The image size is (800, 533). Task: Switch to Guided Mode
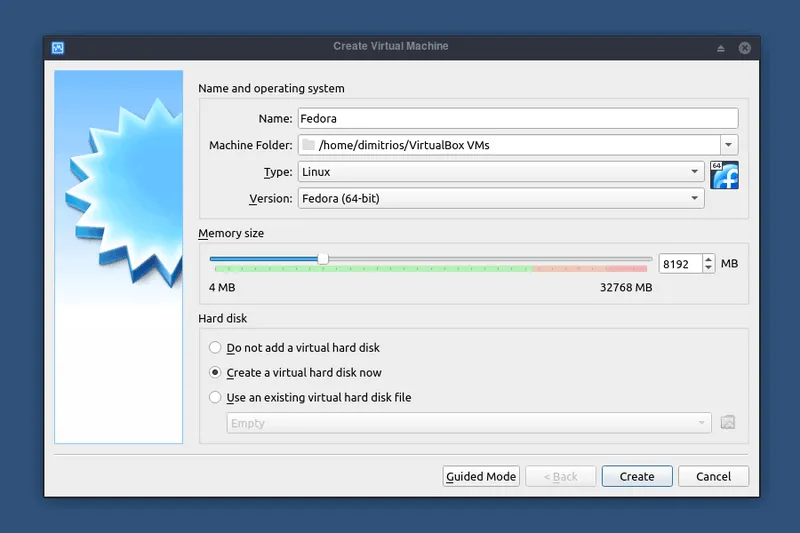tap(481, 477)
